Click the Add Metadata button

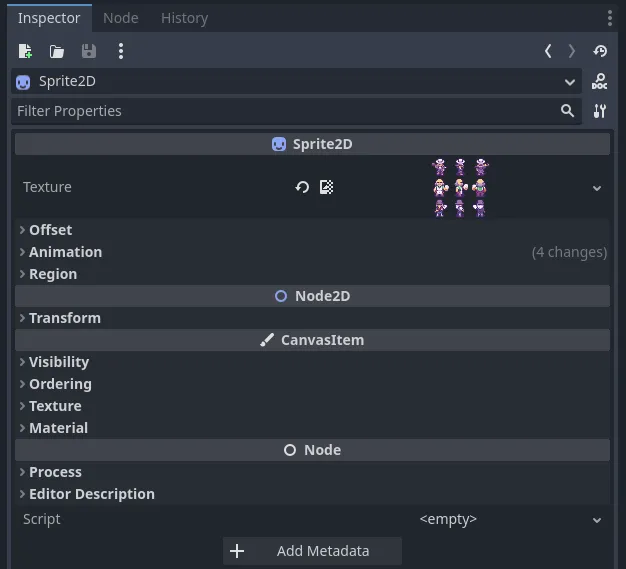(x=312, y=551)
